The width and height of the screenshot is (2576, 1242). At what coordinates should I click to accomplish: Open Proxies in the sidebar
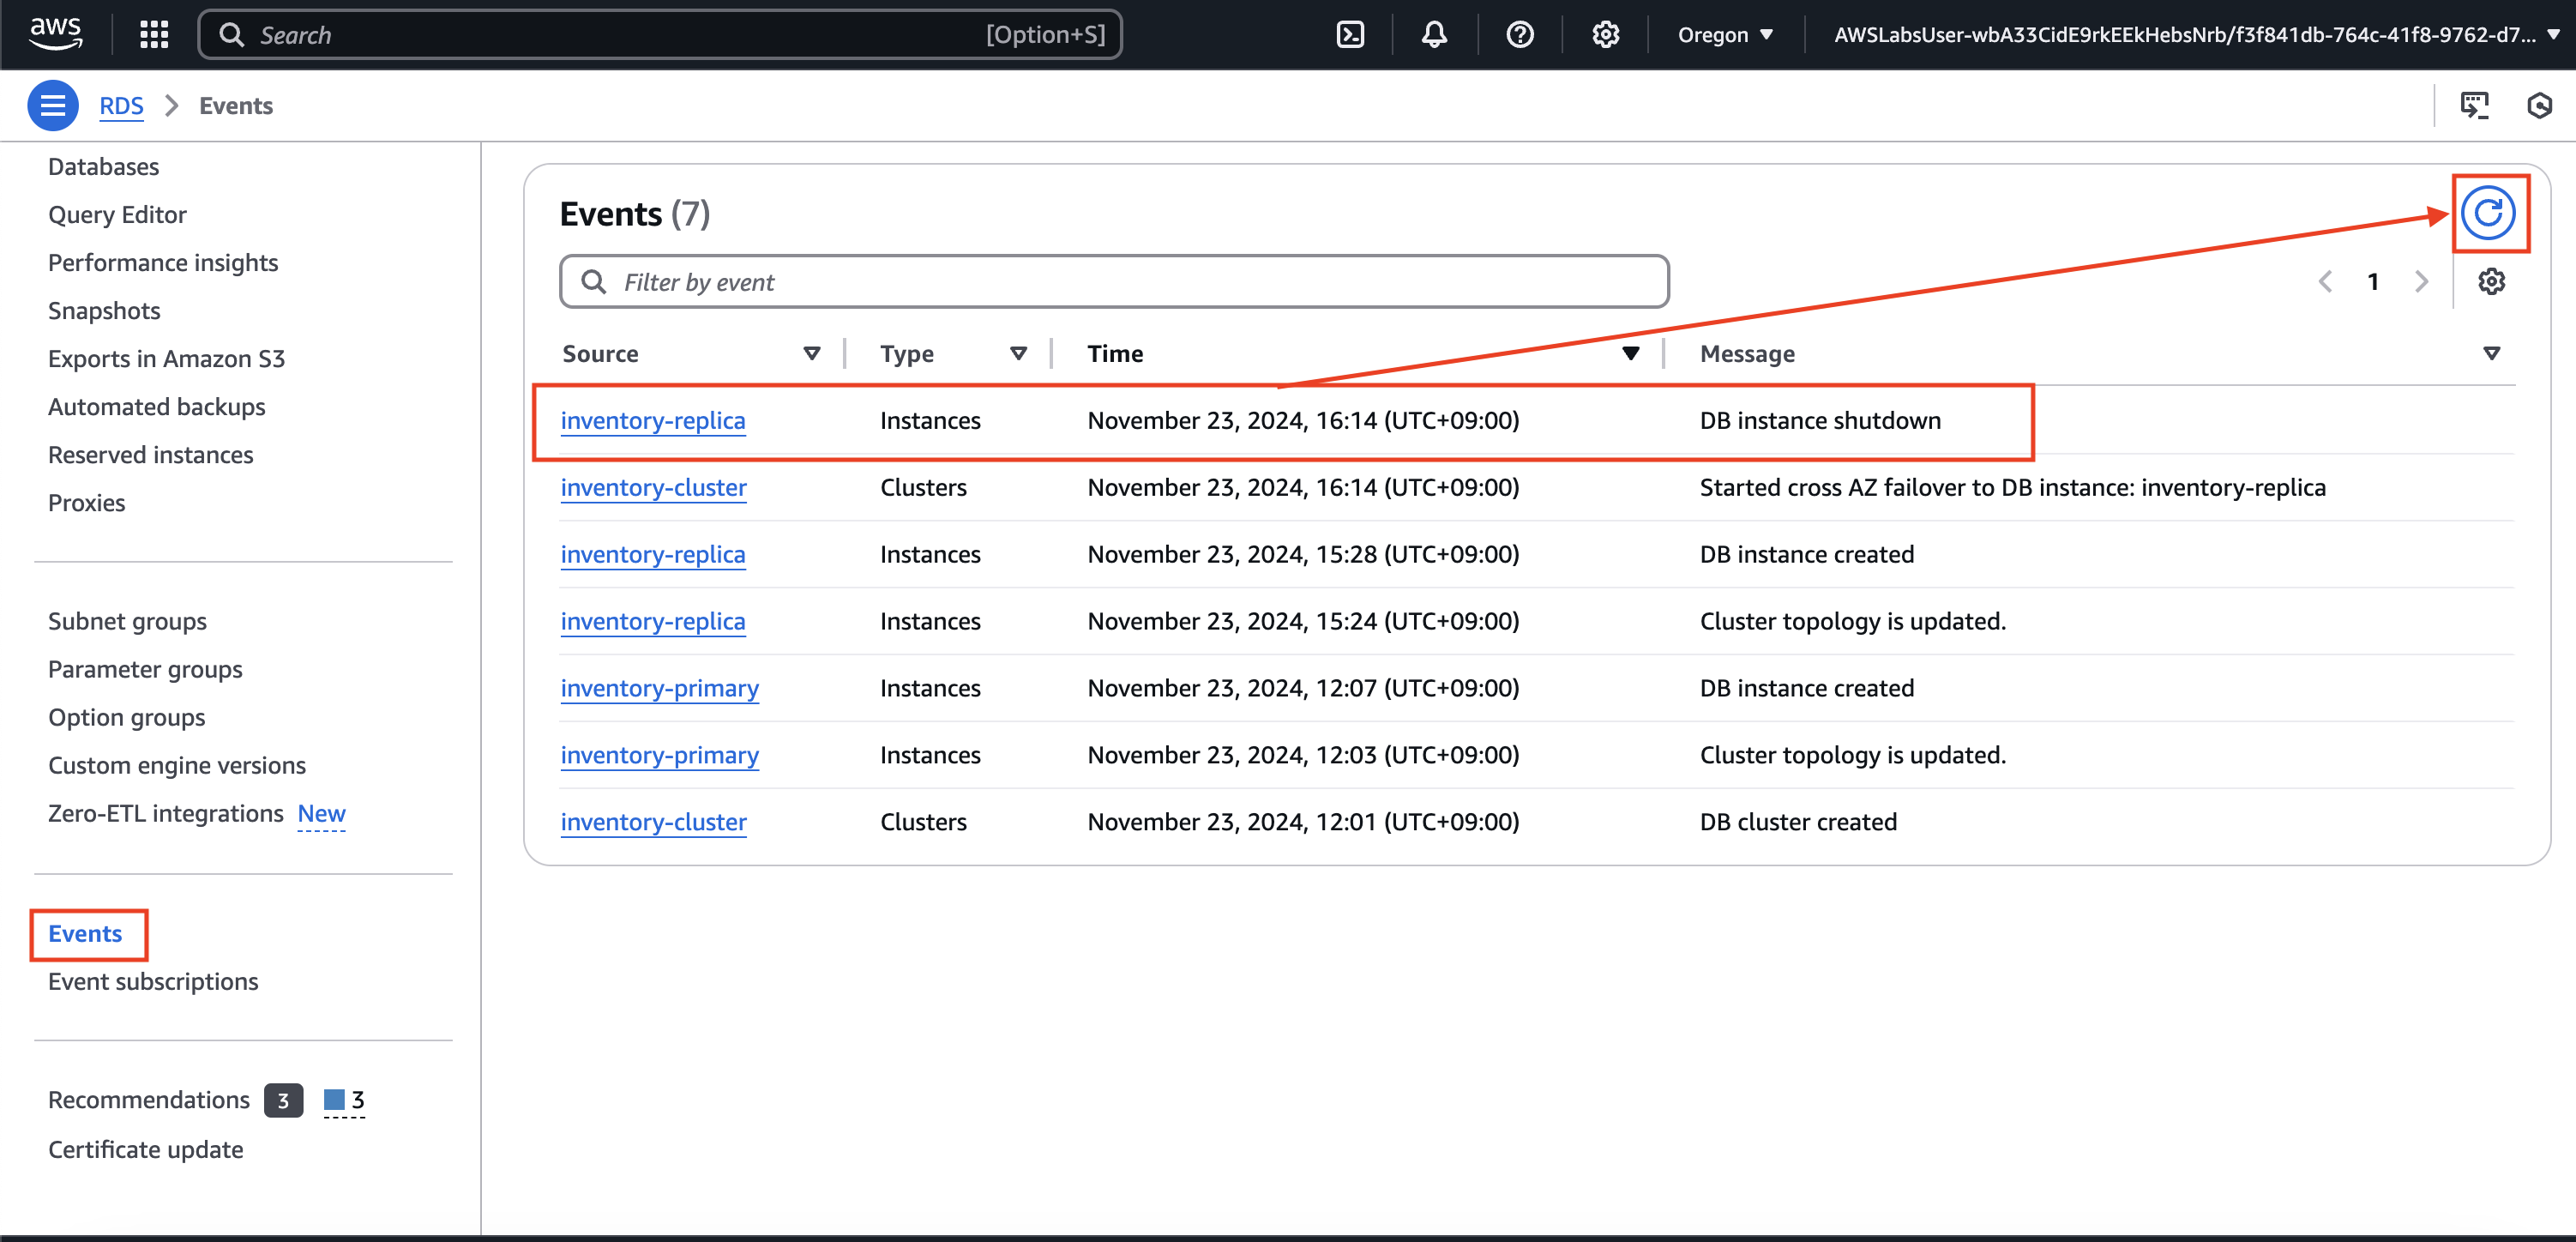(87, 503)
